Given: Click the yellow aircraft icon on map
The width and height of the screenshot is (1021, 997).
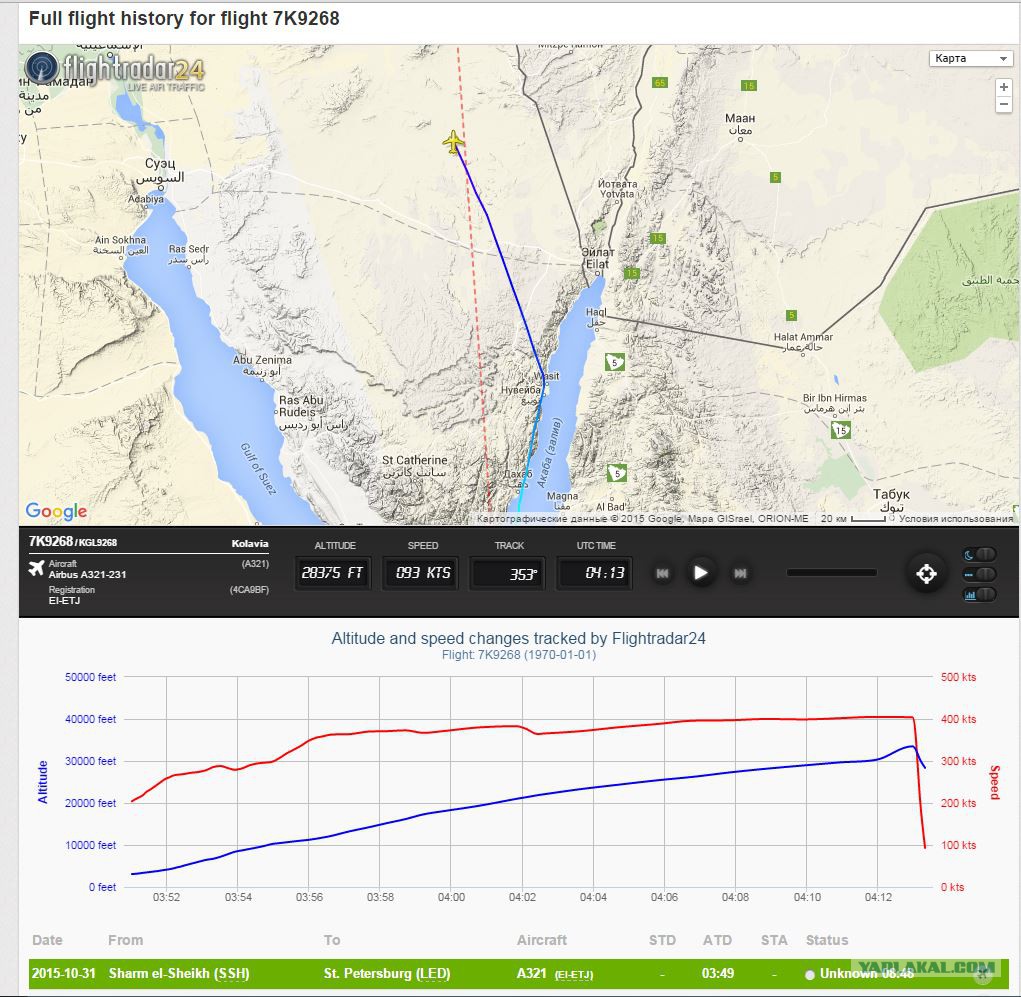Looking at the screenshot, I should tap(453, 141).
